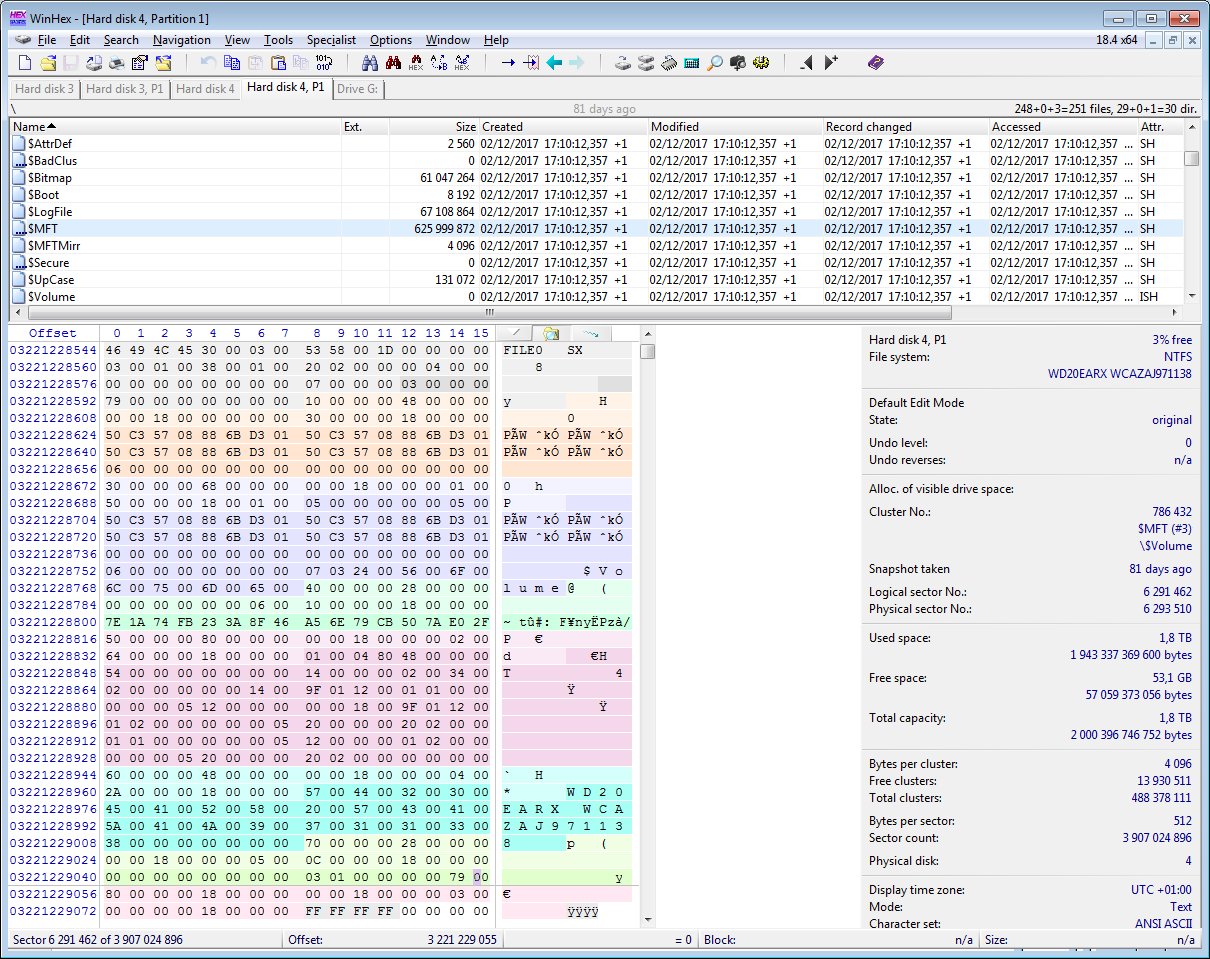Image resolution: width=1210 pixels, height=959 pixels.
Task: Select the $MFT file row
Action: click(x=597, y=228)
